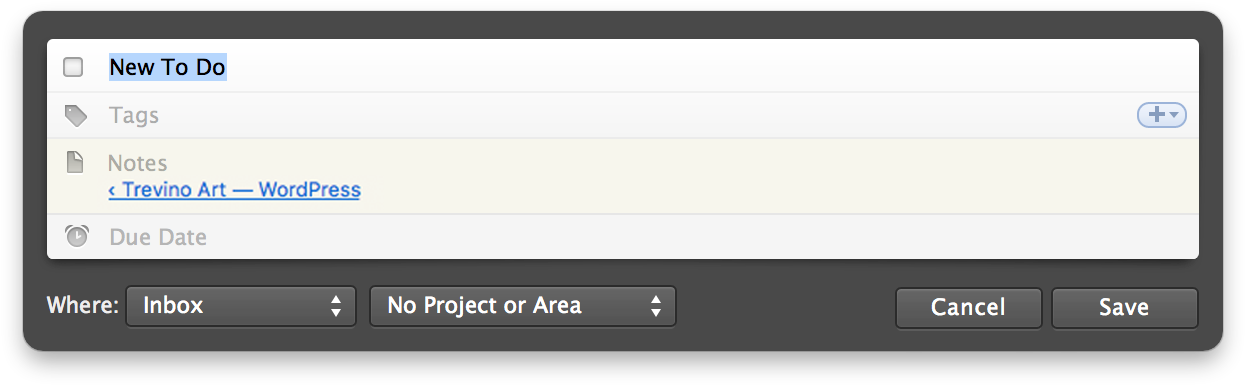Click empty area of the notes section
The width and height of the screenshot is (1245, 385).
(780, 176)
